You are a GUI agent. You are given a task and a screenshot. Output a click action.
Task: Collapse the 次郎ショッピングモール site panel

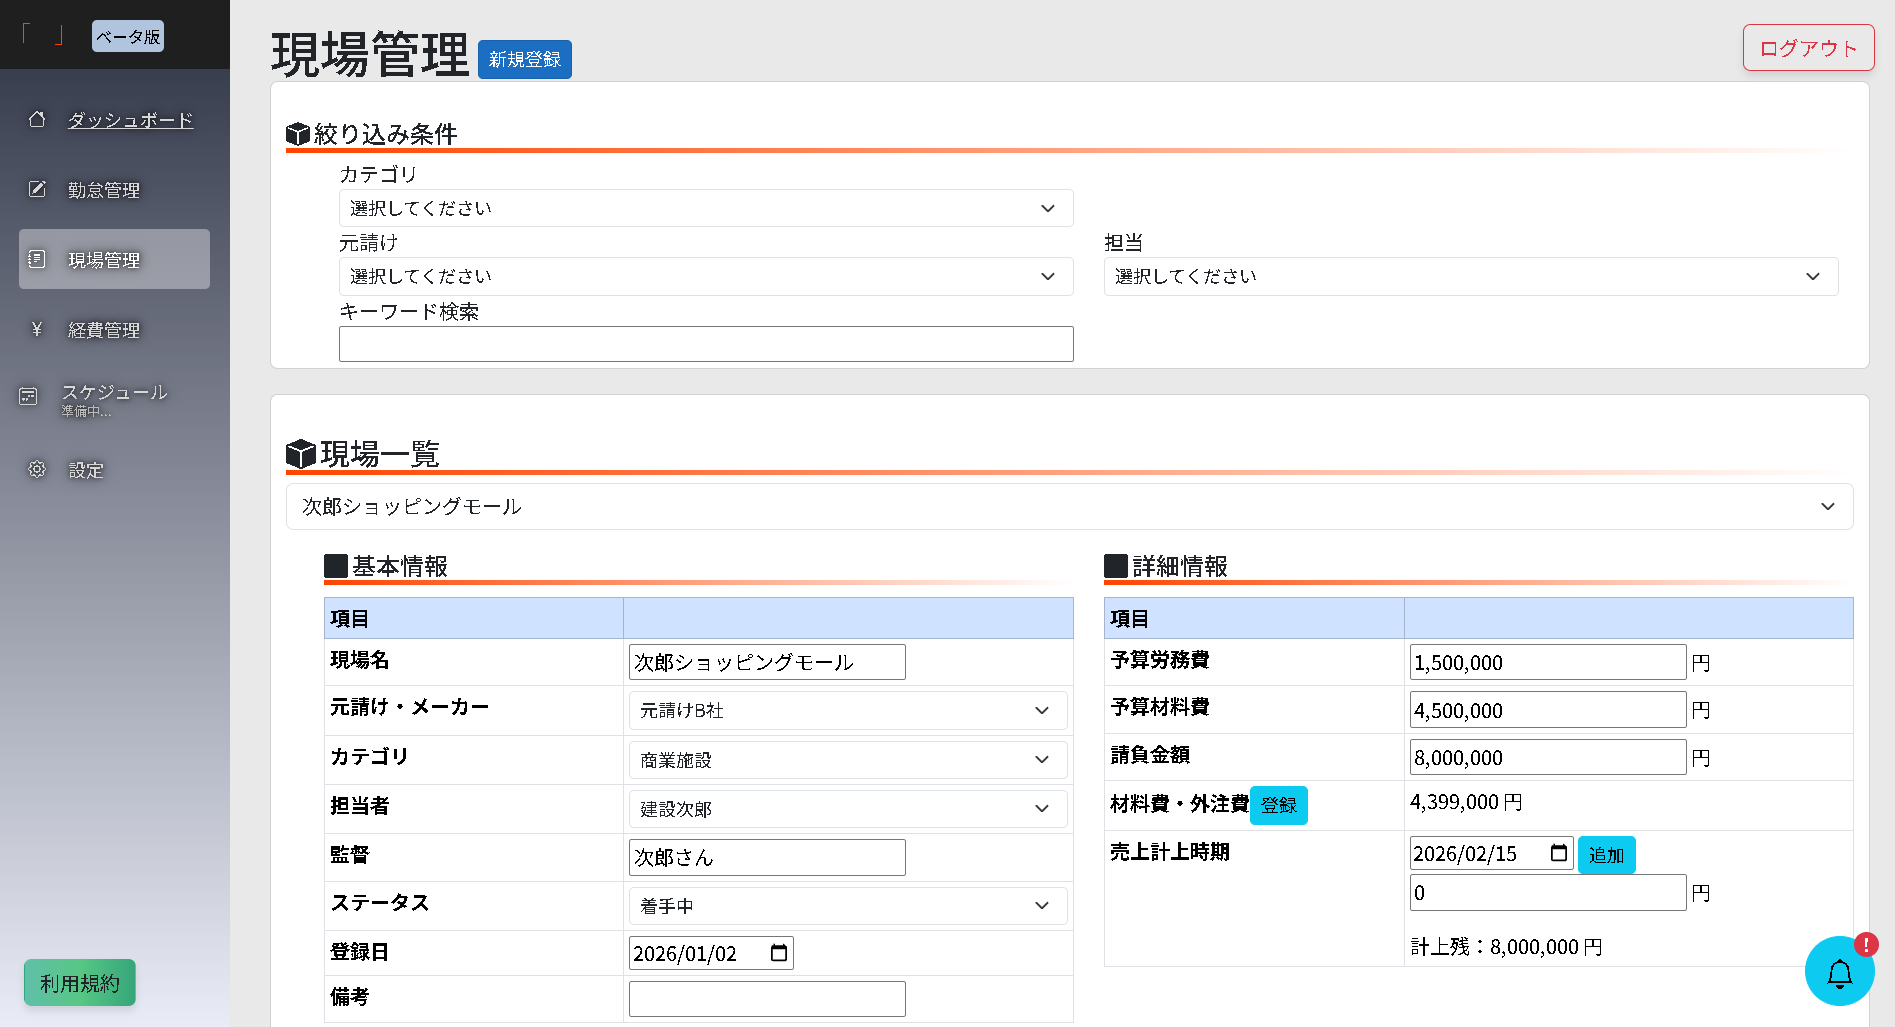1829,506
